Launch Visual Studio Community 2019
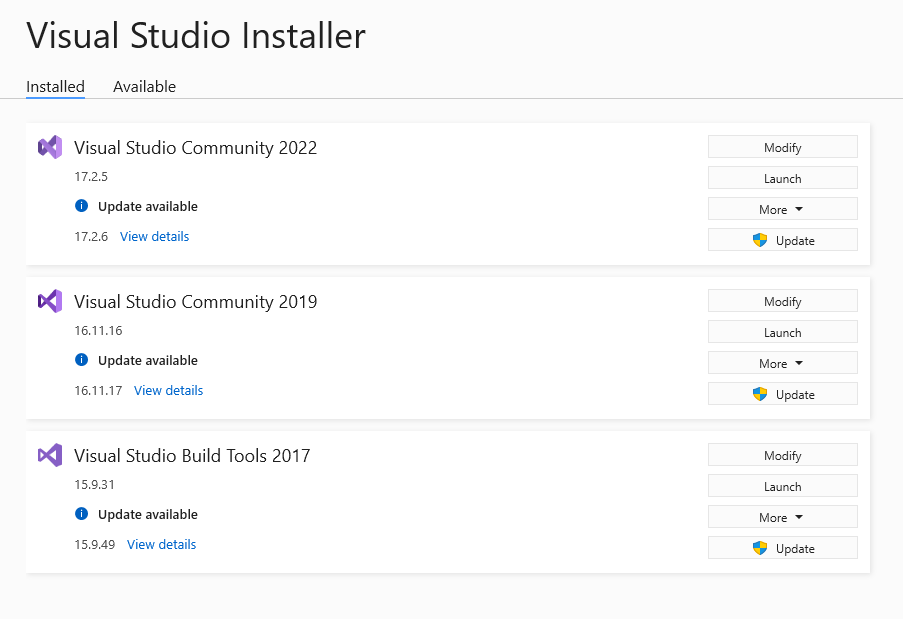The height and width of the screenshot is (619, 903). [782, 332]
